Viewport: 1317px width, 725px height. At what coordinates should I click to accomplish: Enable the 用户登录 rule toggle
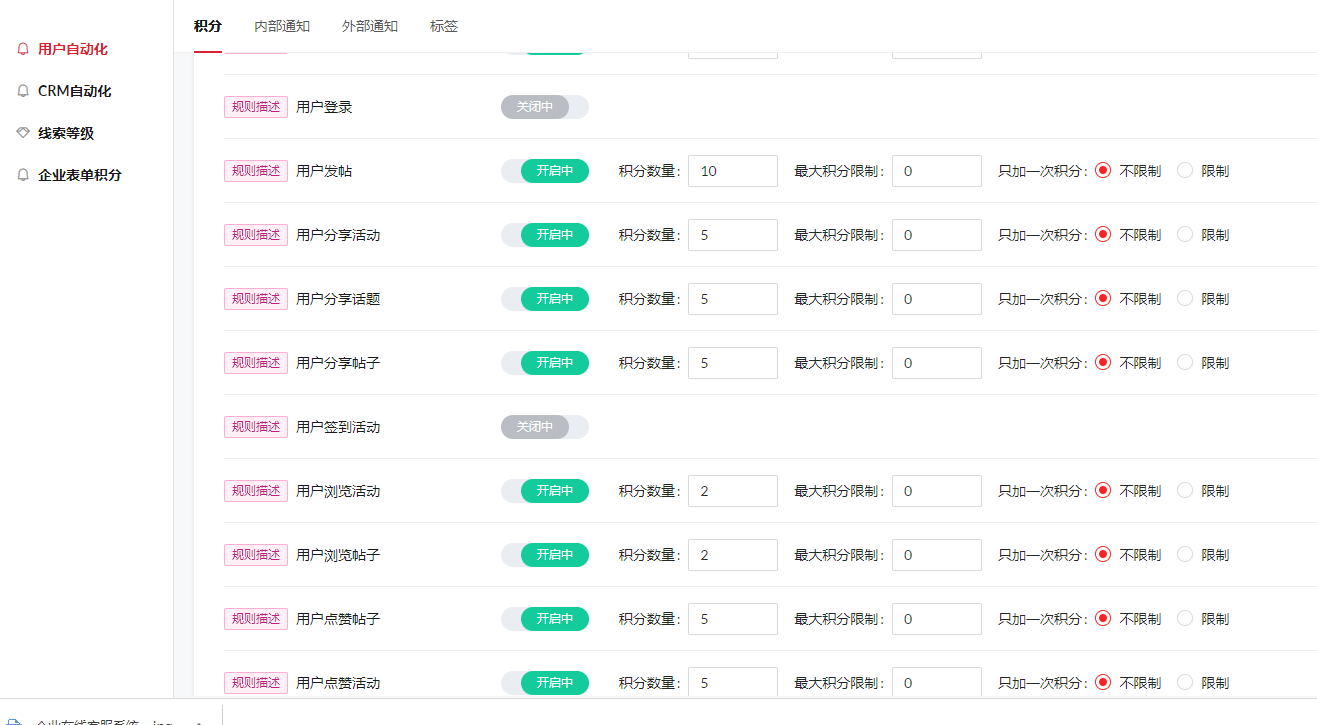545,107
